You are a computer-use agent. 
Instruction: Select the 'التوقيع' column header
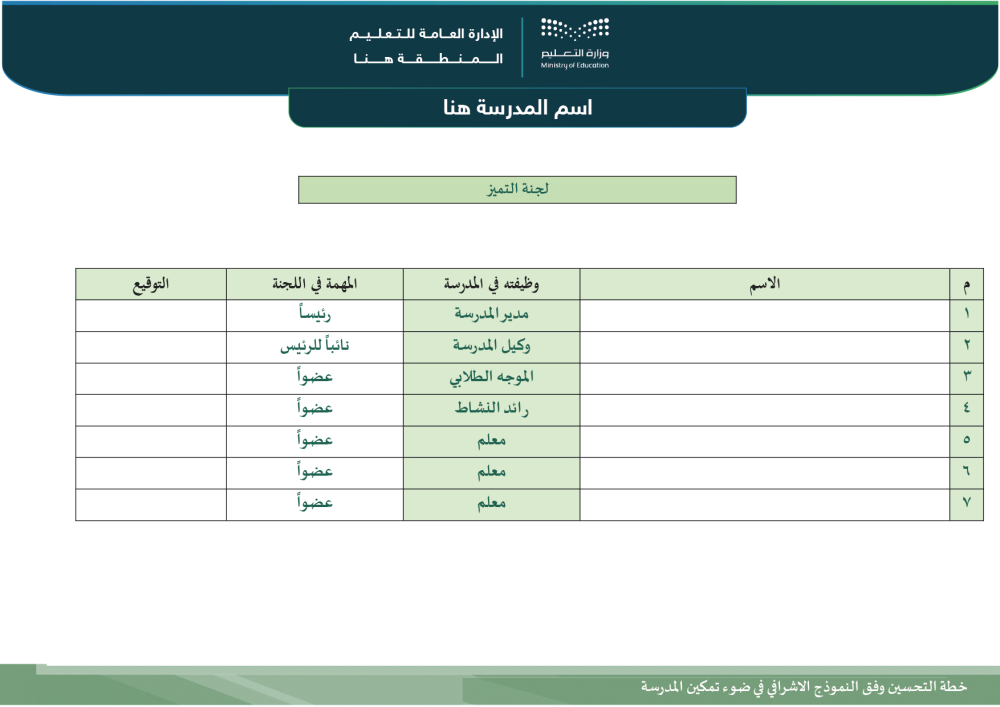click(x=151, y=284)
